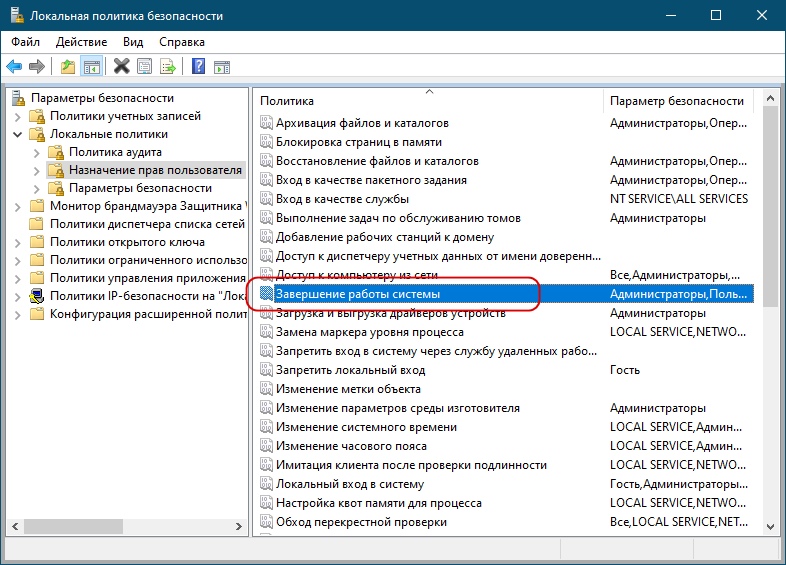
Task: Toggle the Show/Hide console tree icon
Action: point(92,66)
